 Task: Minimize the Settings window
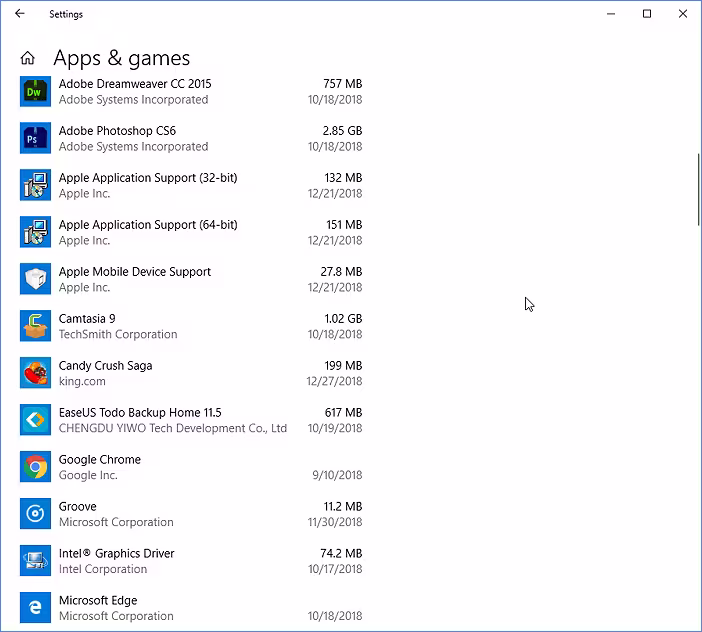[x=611, y=14]
